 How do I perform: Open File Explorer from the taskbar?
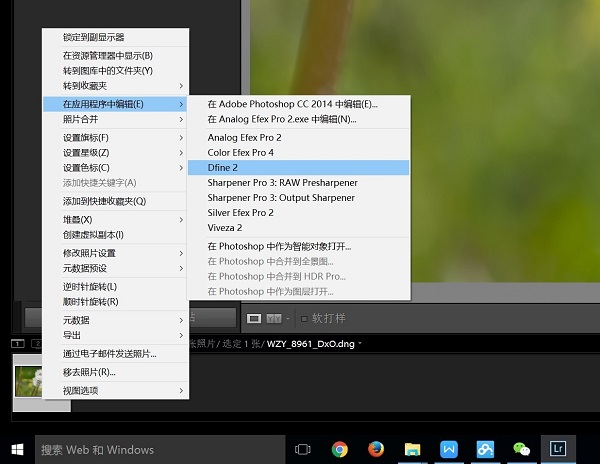tap(412, 449)
